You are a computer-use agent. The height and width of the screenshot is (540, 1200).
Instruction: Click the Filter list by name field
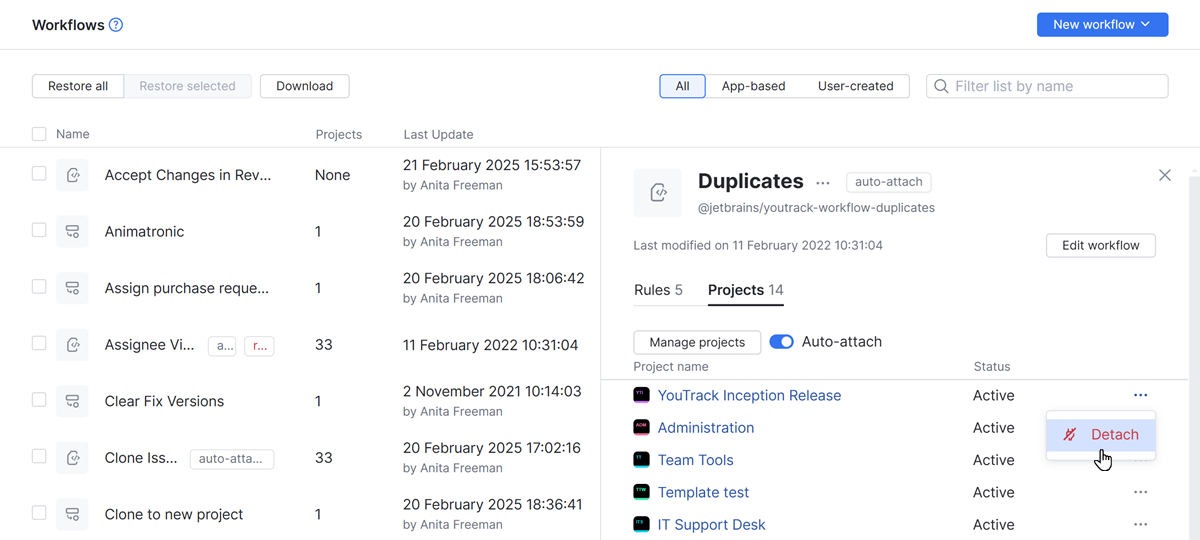click(x=1055, y=86)
